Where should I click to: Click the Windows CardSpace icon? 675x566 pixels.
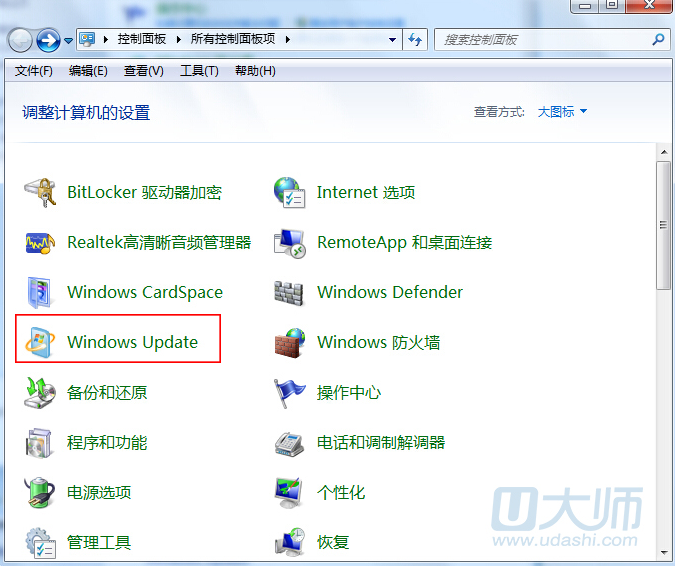39,292
